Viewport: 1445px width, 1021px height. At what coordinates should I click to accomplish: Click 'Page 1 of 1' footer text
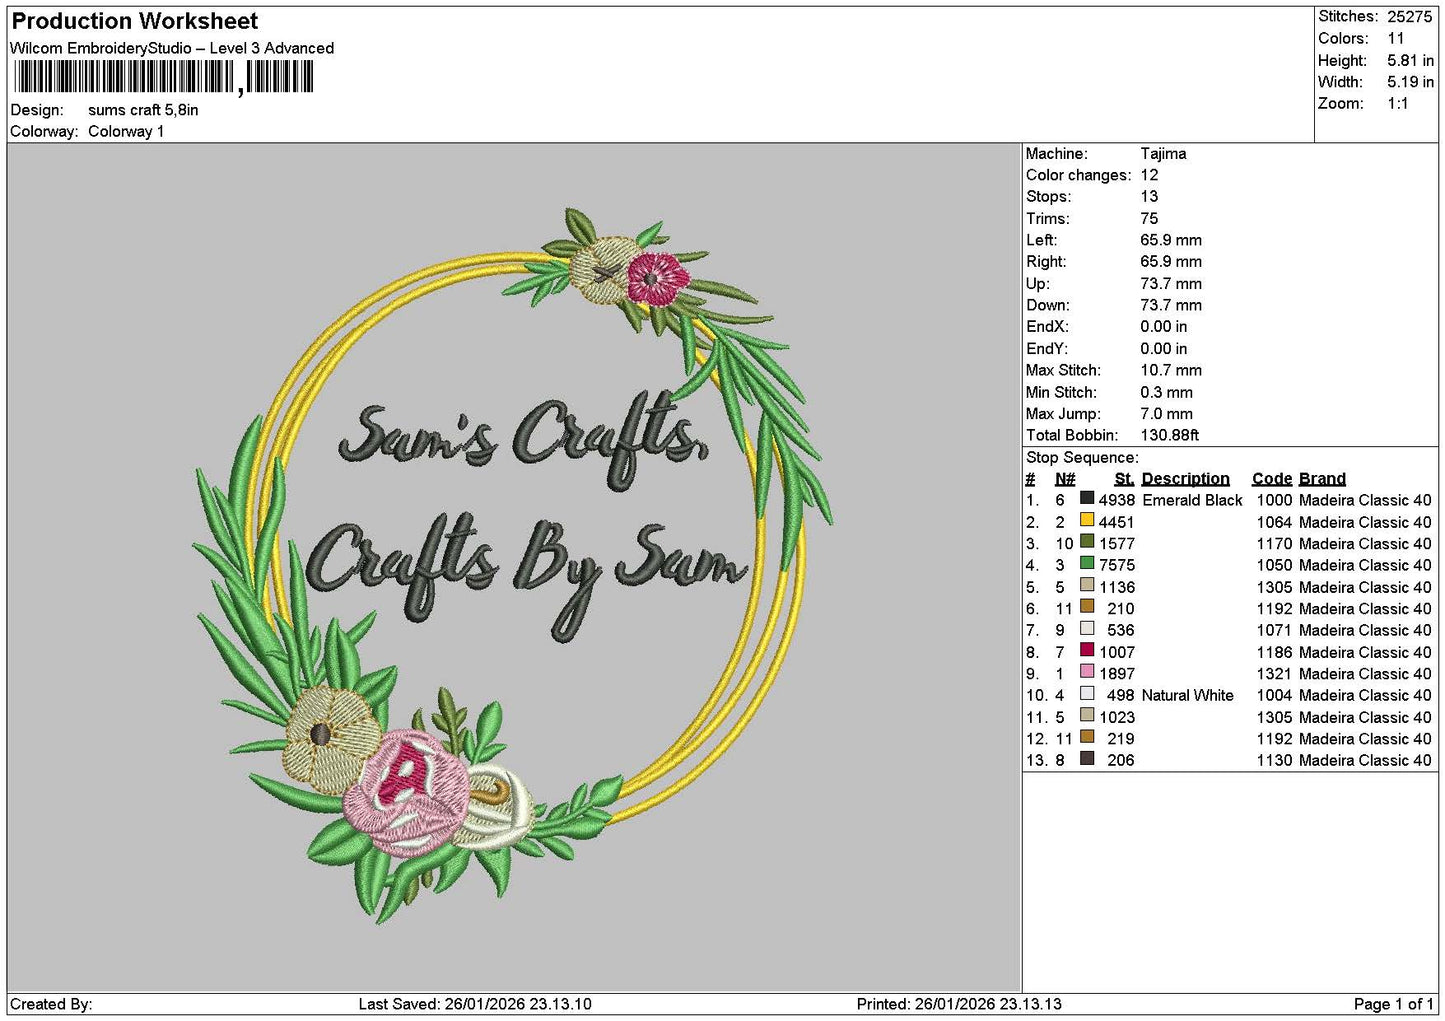point(1393,1004)
